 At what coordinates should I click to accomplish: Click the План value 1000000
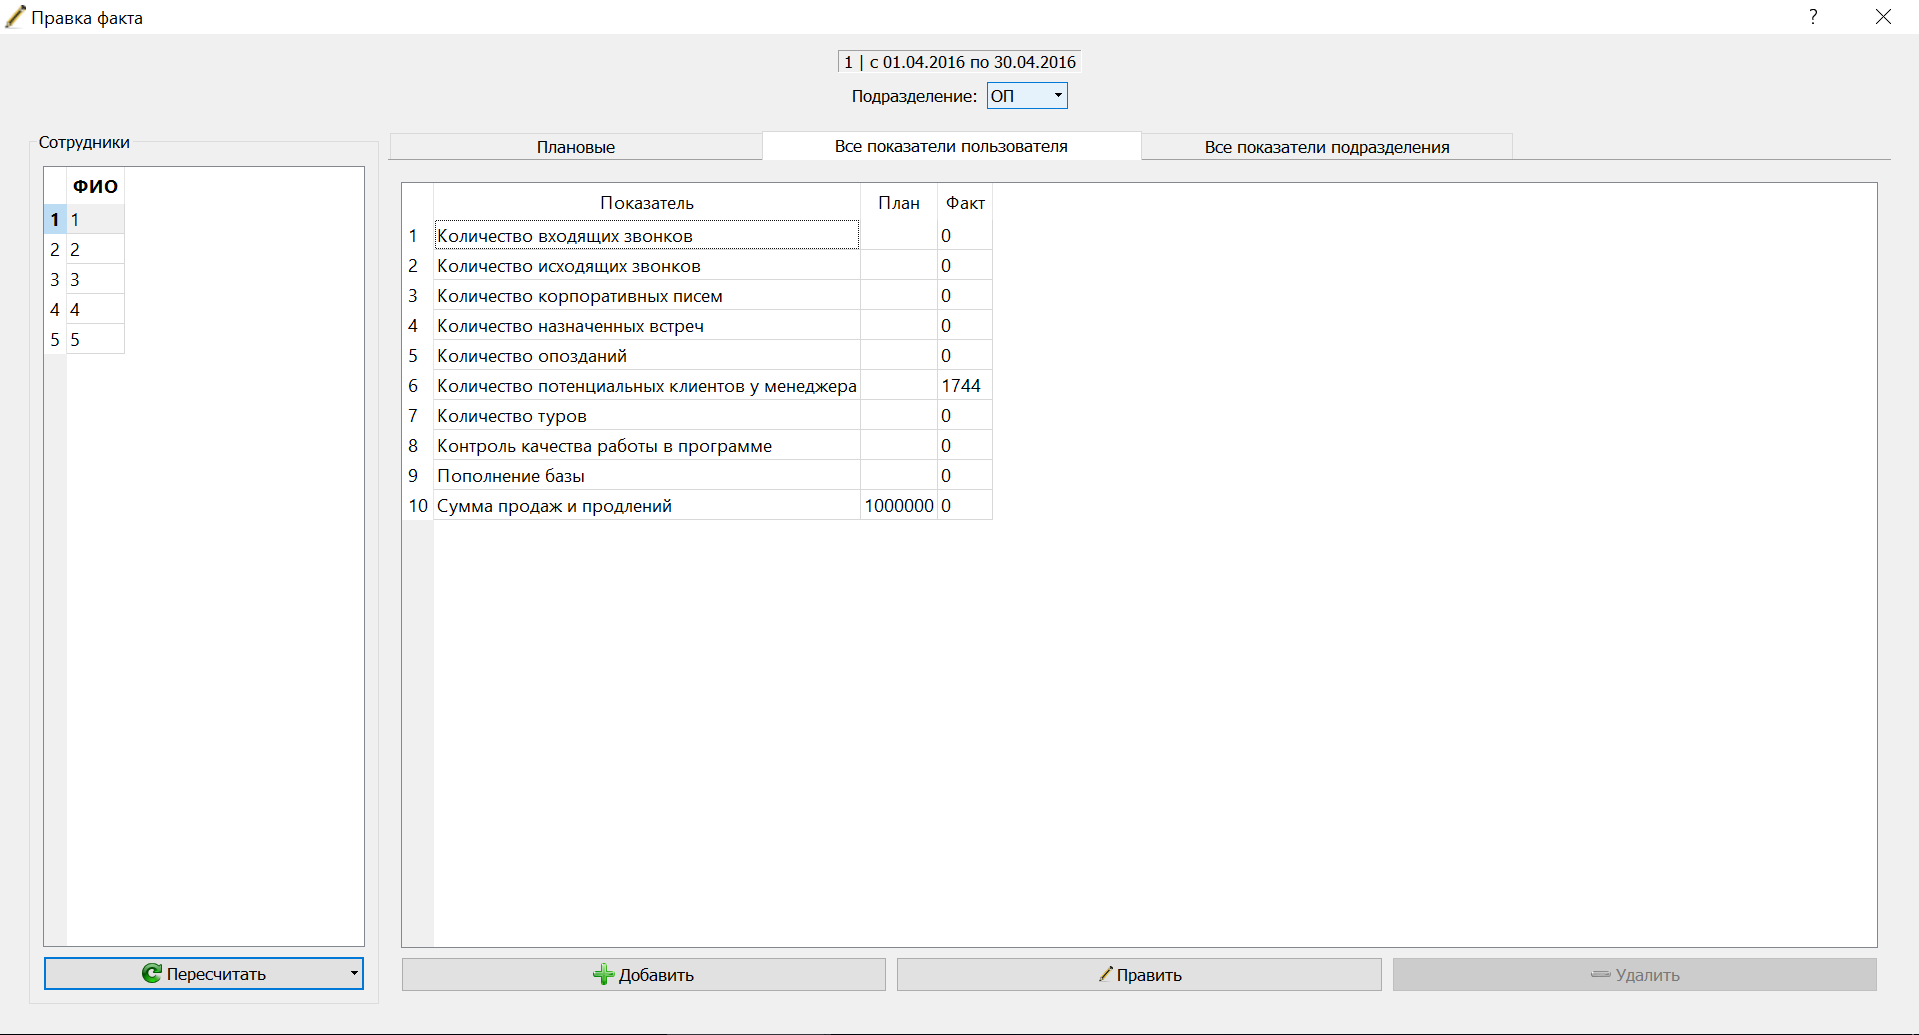pyautogui.click(x=899, y=506)
